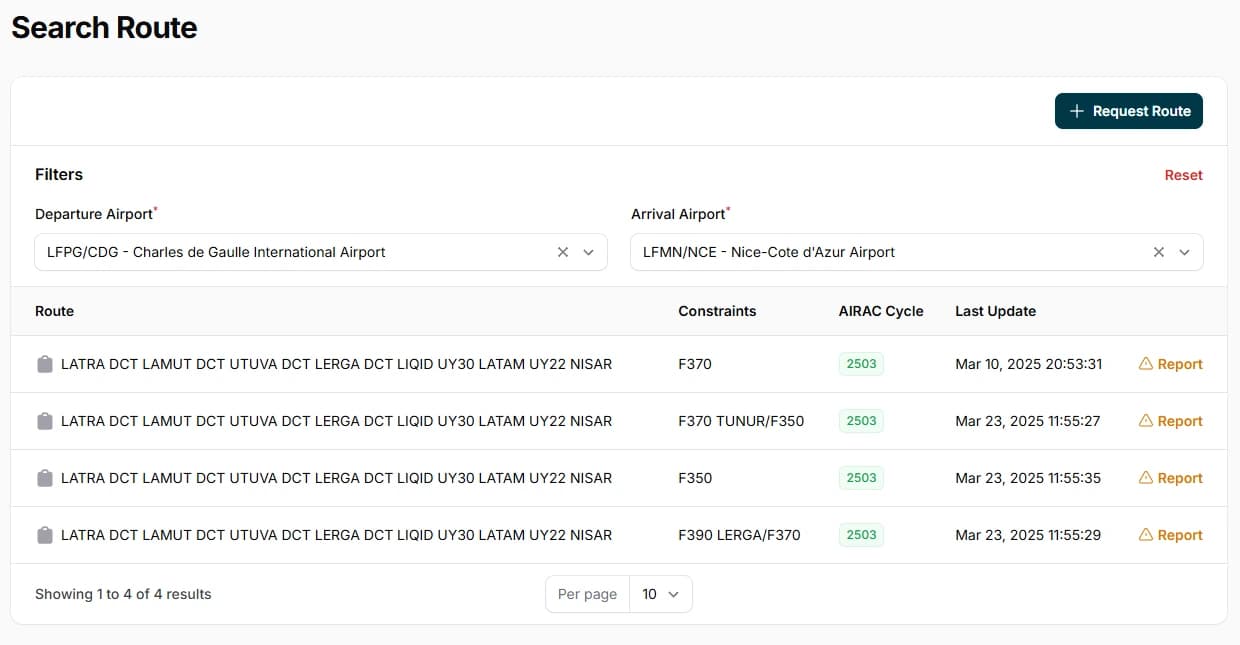Open the Per page count dropdown
Viewport: 1240px width, 645px height.
click(x=660, y=594)
